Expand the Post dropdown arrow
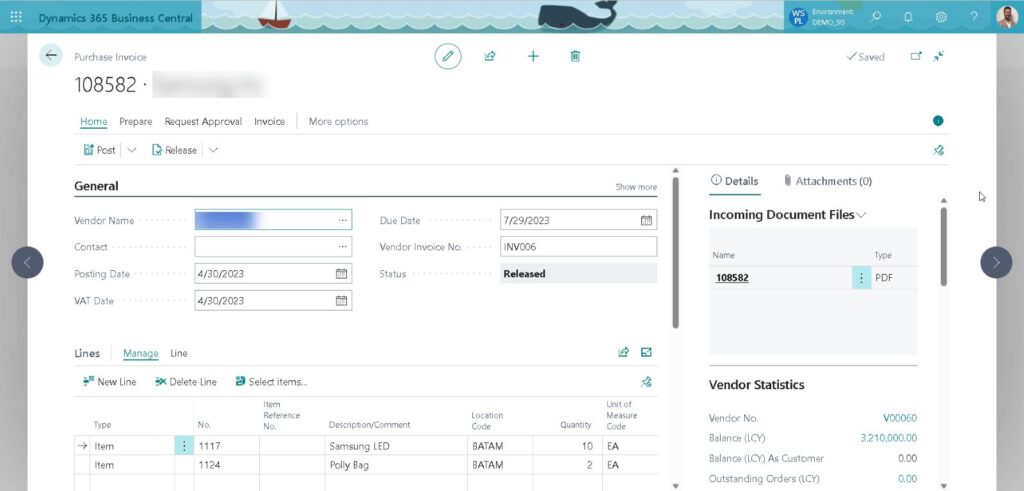Viewport: 1024px width, 491px height. pos(132,150)
